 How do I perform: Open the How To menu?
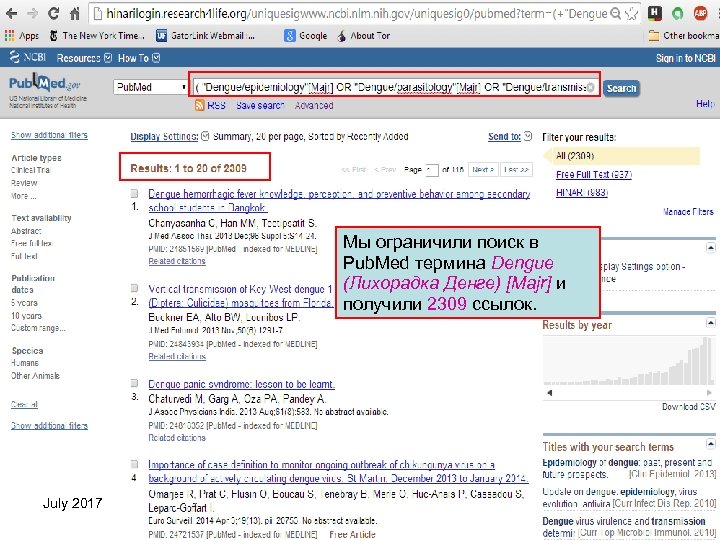(139, 58)
